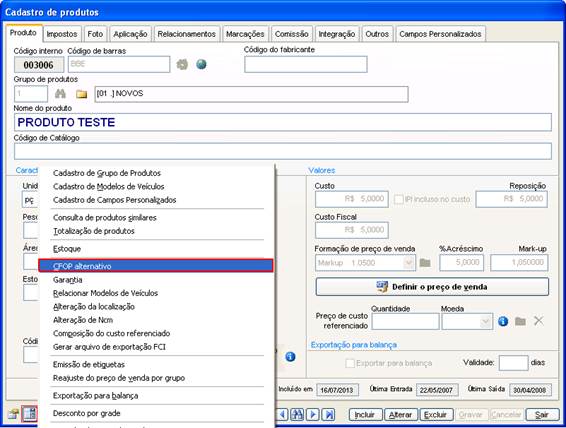This screenshot has height=428, width=566.
Task: Choose Emissão de etiquetas
Action: (x=156, y=364)
